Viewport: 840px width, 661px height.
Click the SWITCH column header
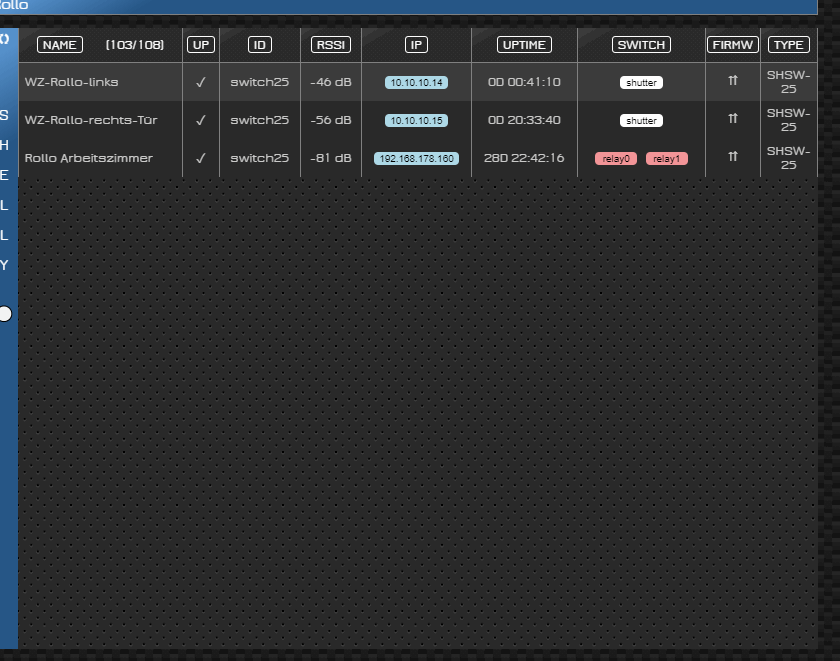point(641,45)
